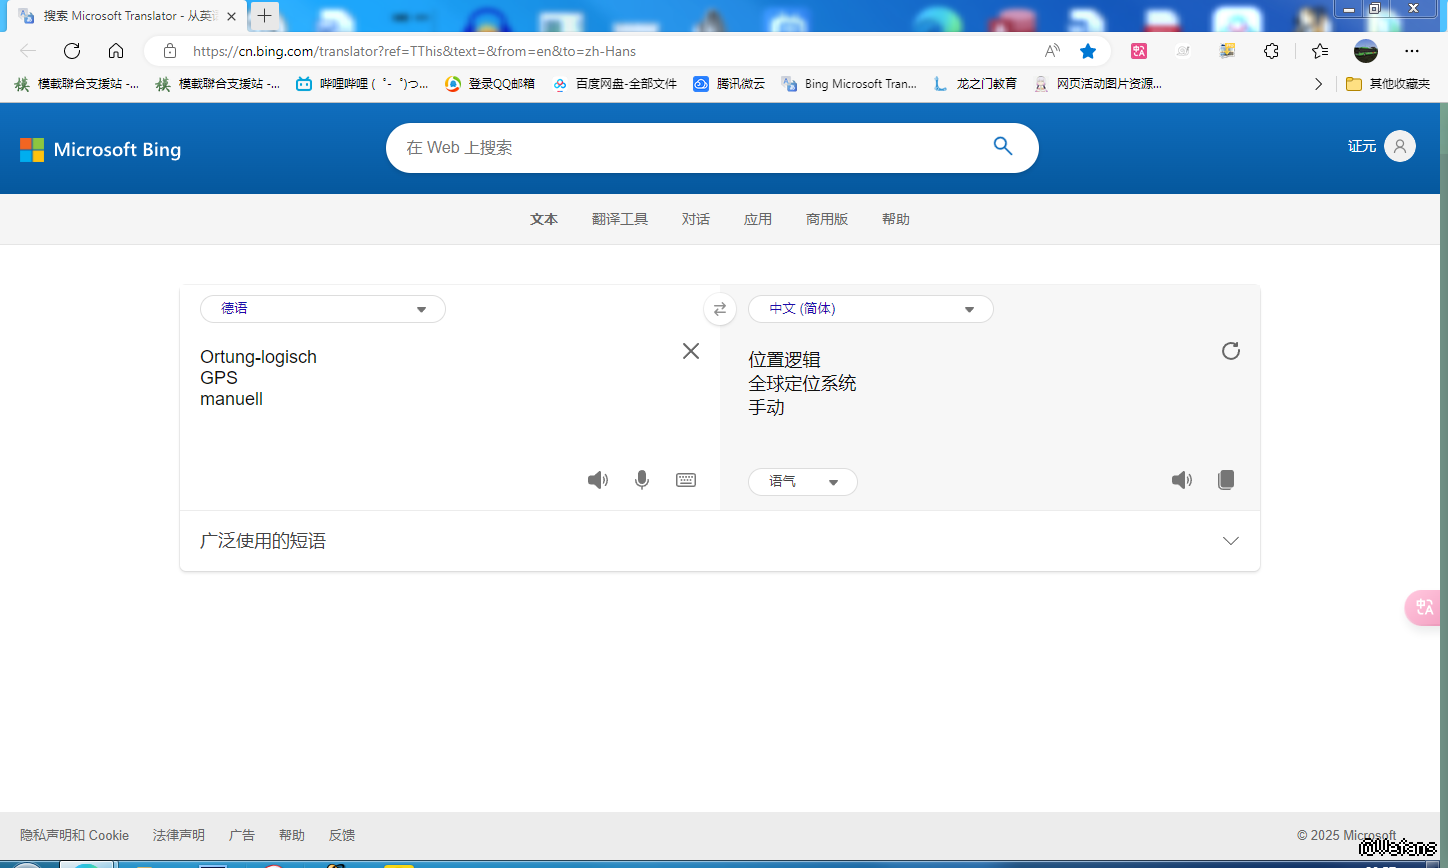The image size is (1448, 868).
Task: Click the 在 Web 上搜索 search field
Action: [x=690, y=148]
